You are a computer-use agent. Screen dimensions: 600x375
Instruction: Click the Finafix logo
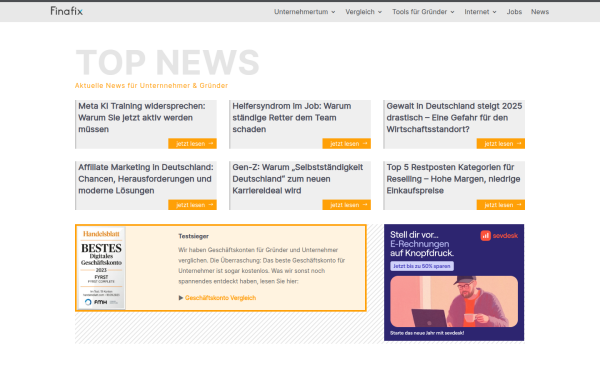pos(67,11)
